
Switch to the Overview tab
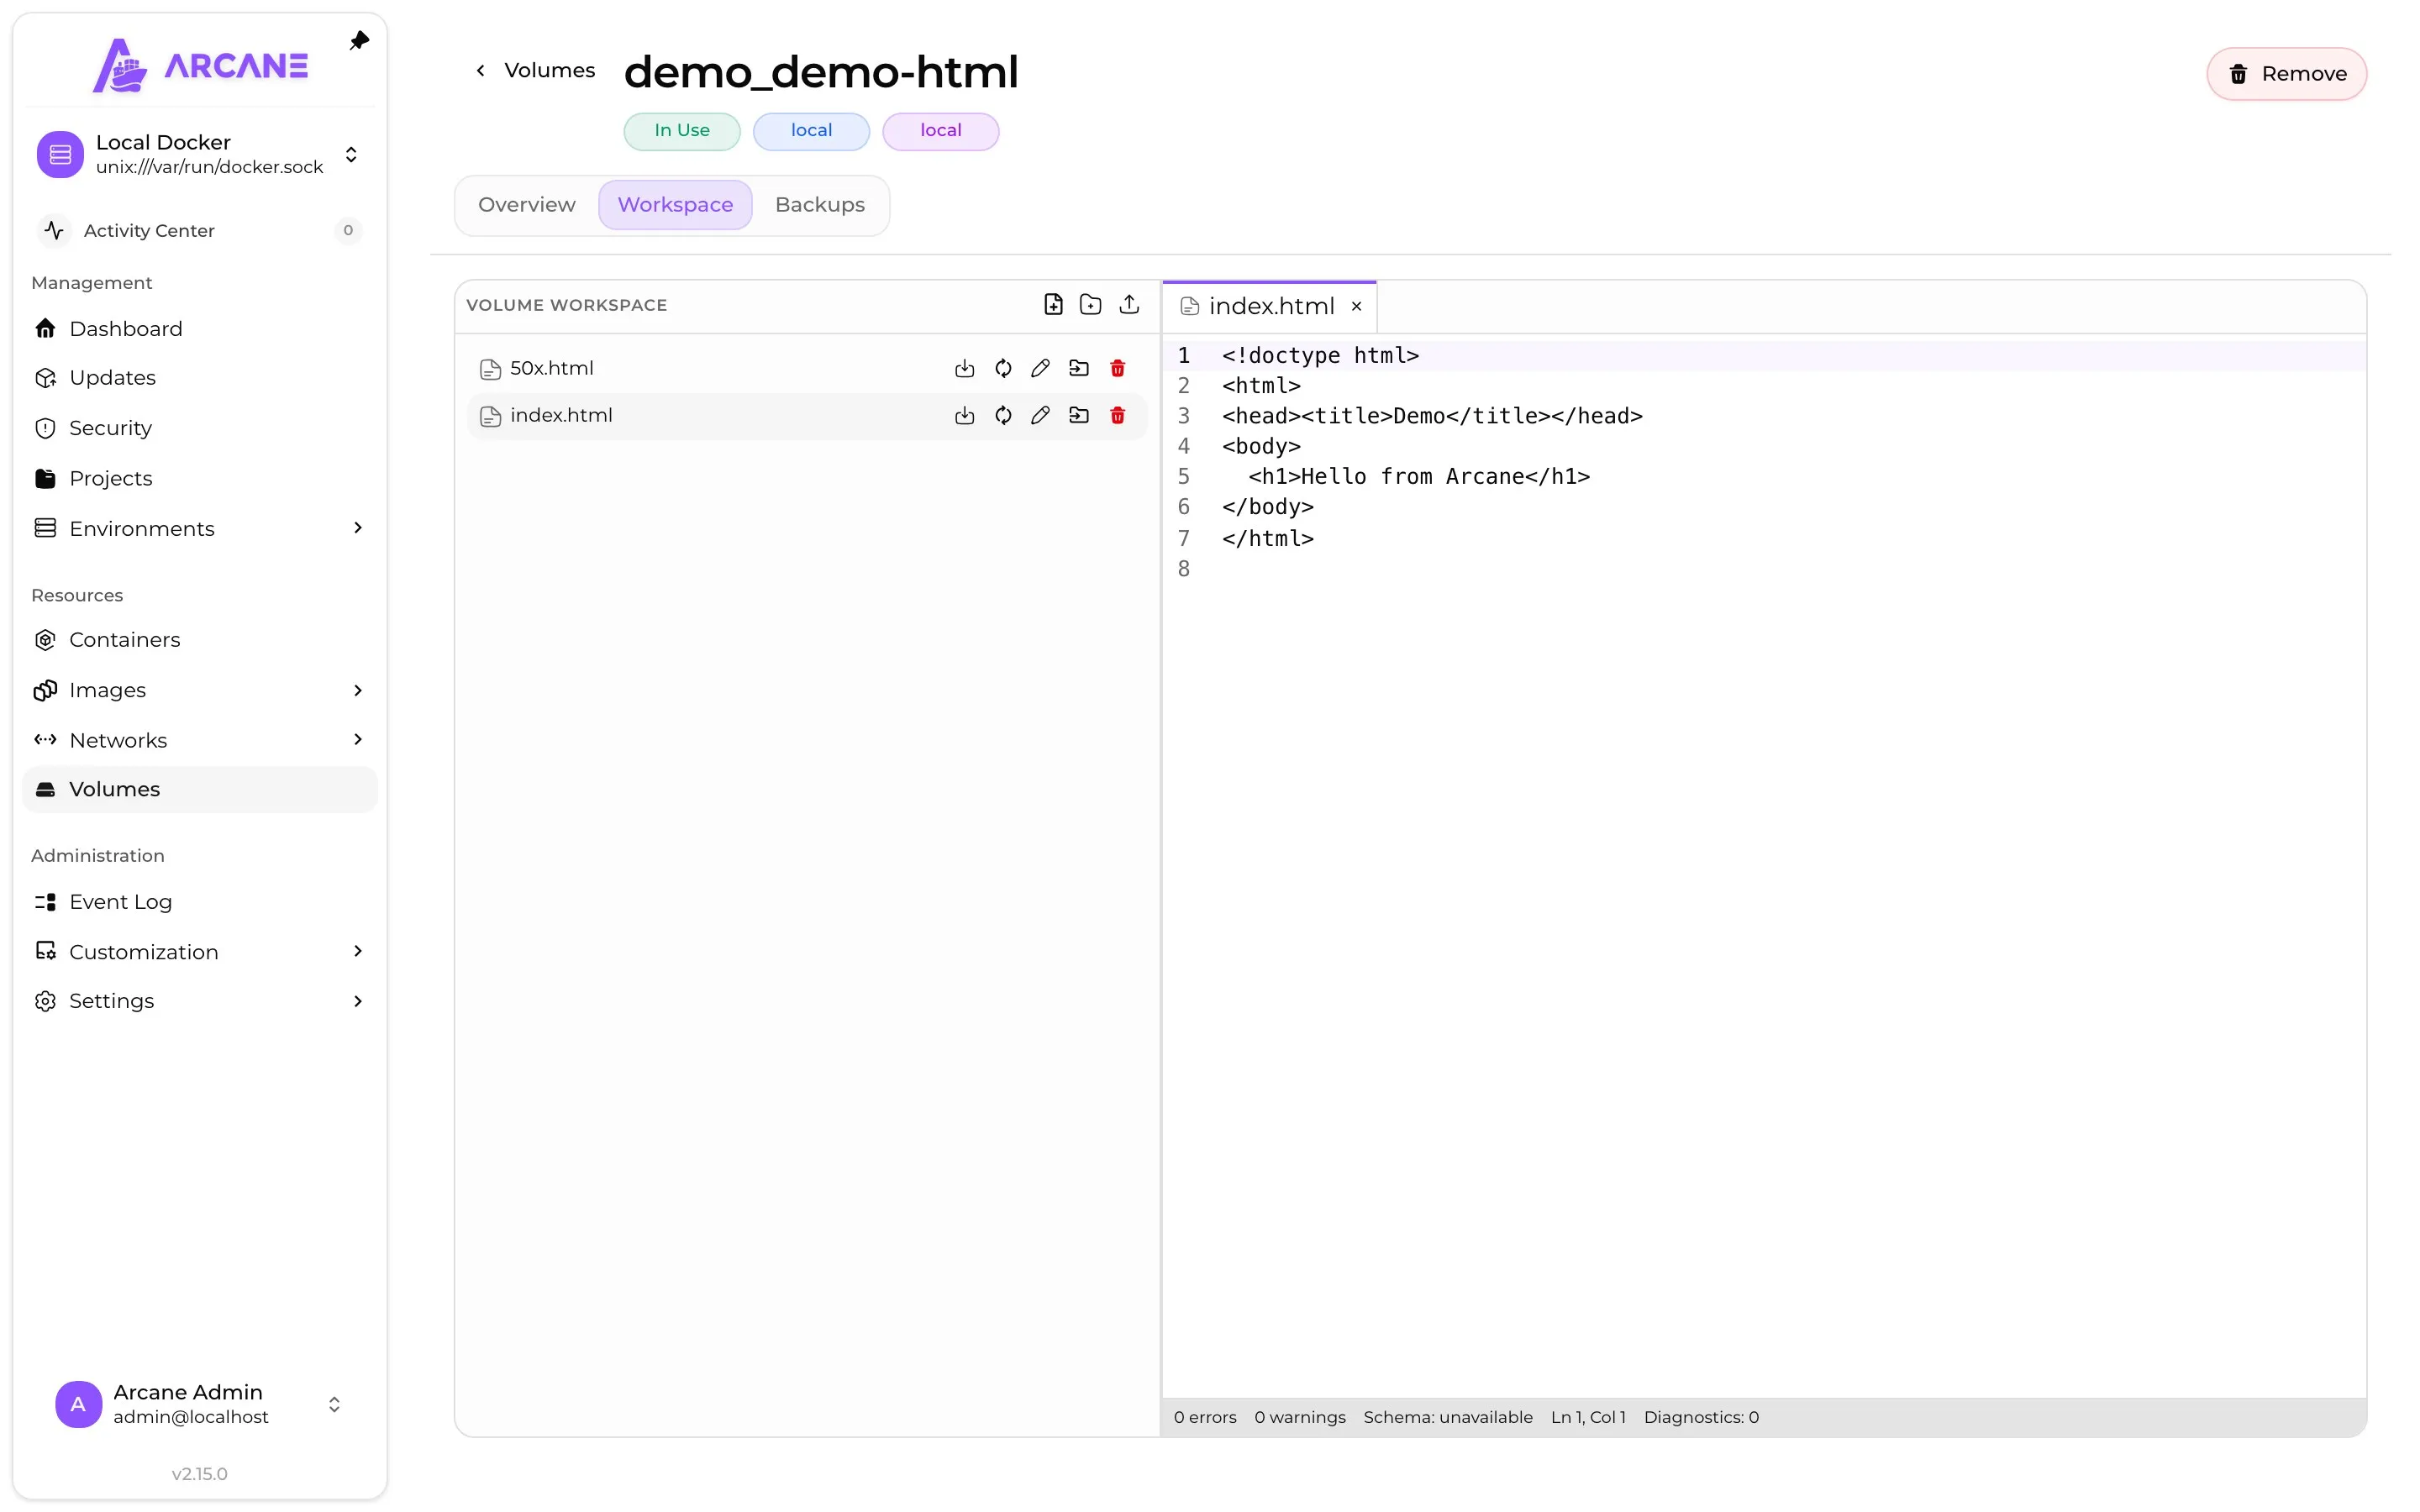coord(527,205)
